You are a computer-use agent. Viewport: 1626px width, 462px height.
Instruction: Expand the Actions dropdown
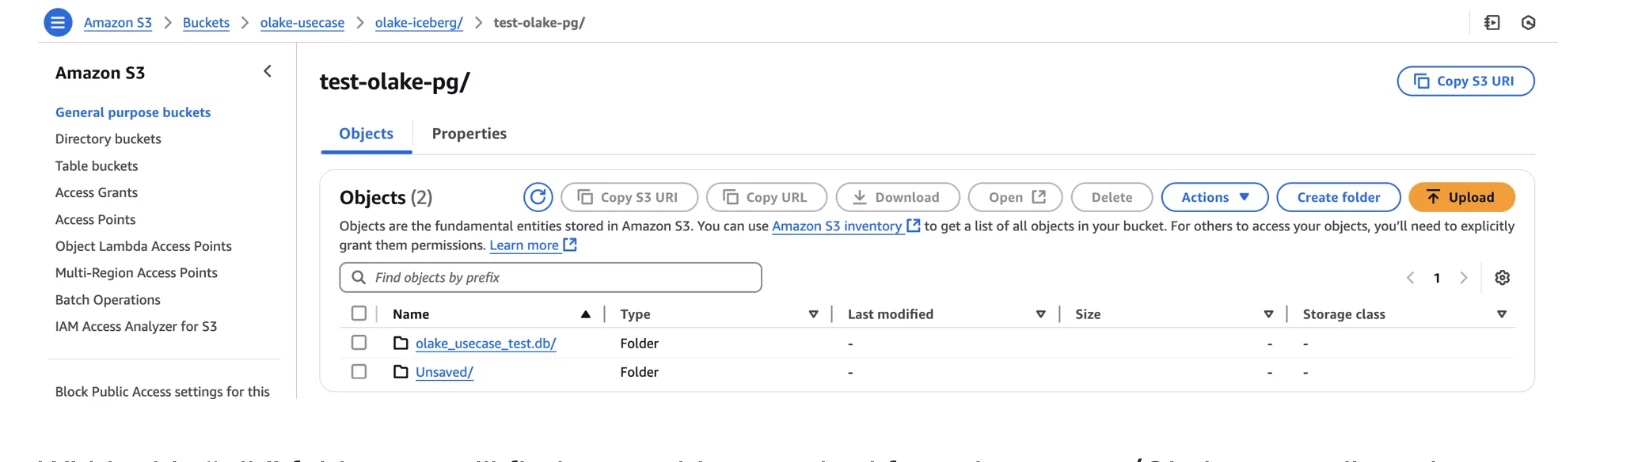pos(1214,197)
